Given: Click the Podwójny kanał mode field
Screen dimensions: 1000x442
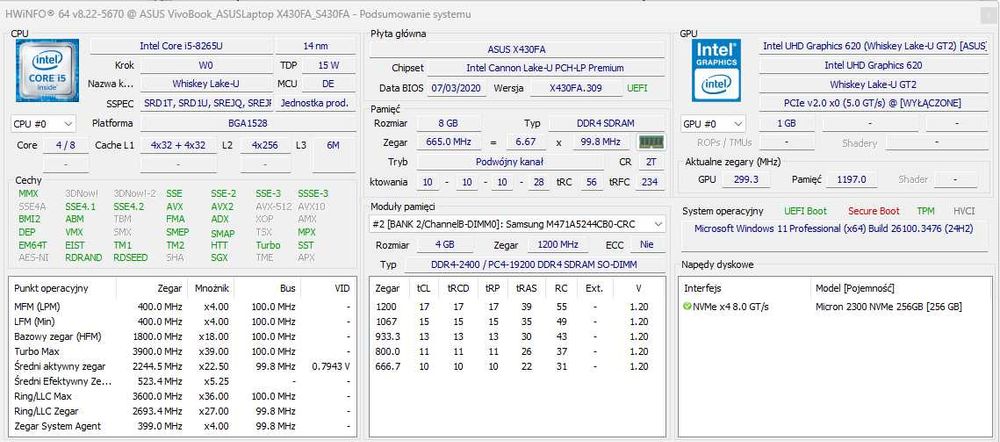Looking at the screenshot, I should pos(509,162).
